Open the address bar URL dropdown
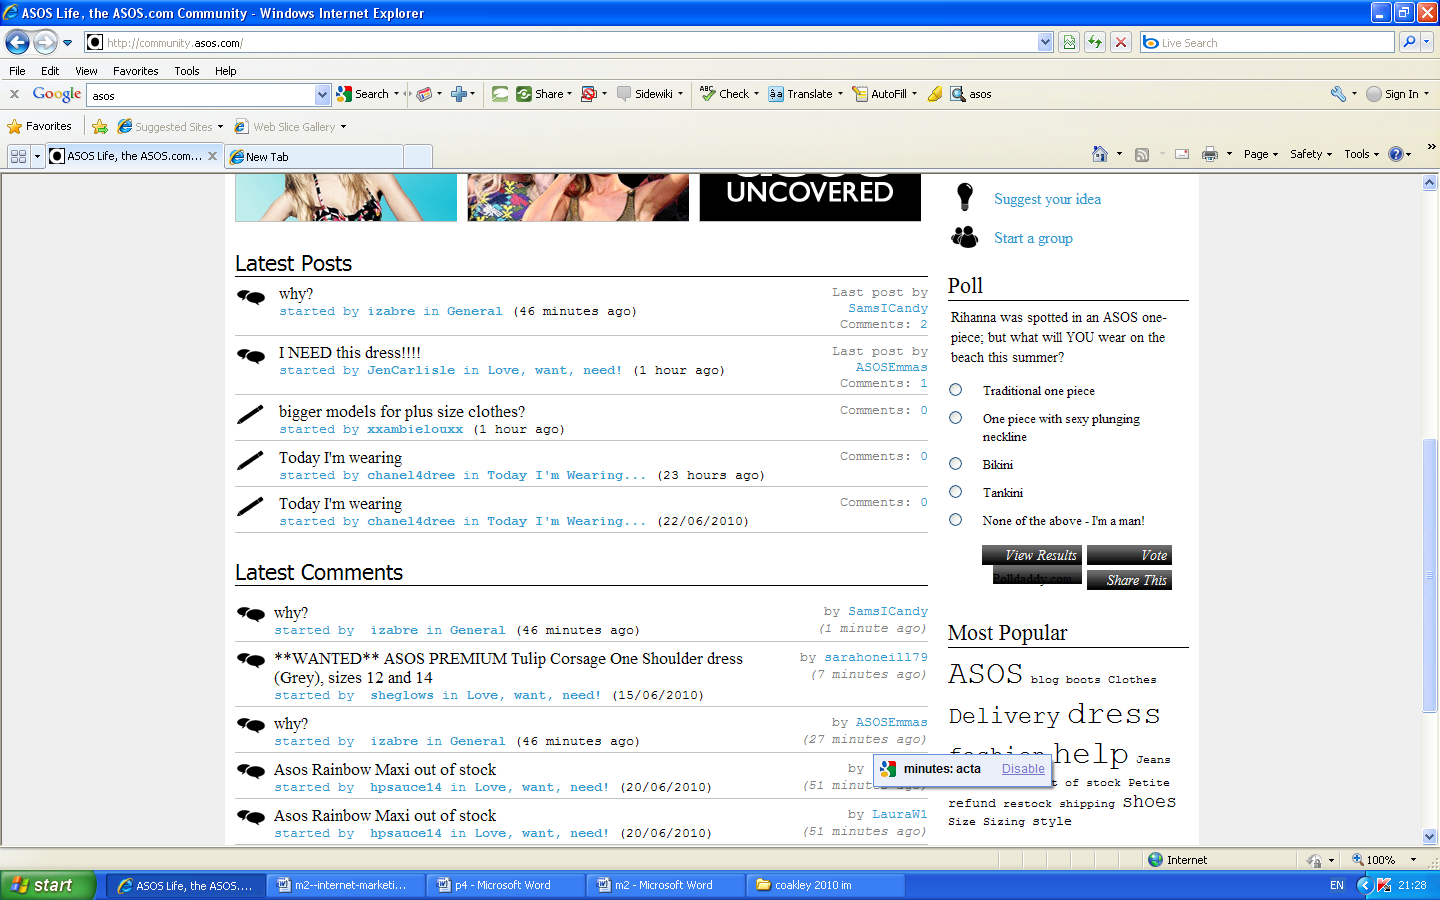The width and height of the screenshot is (1440, 900). click(x=1045, y=42)
